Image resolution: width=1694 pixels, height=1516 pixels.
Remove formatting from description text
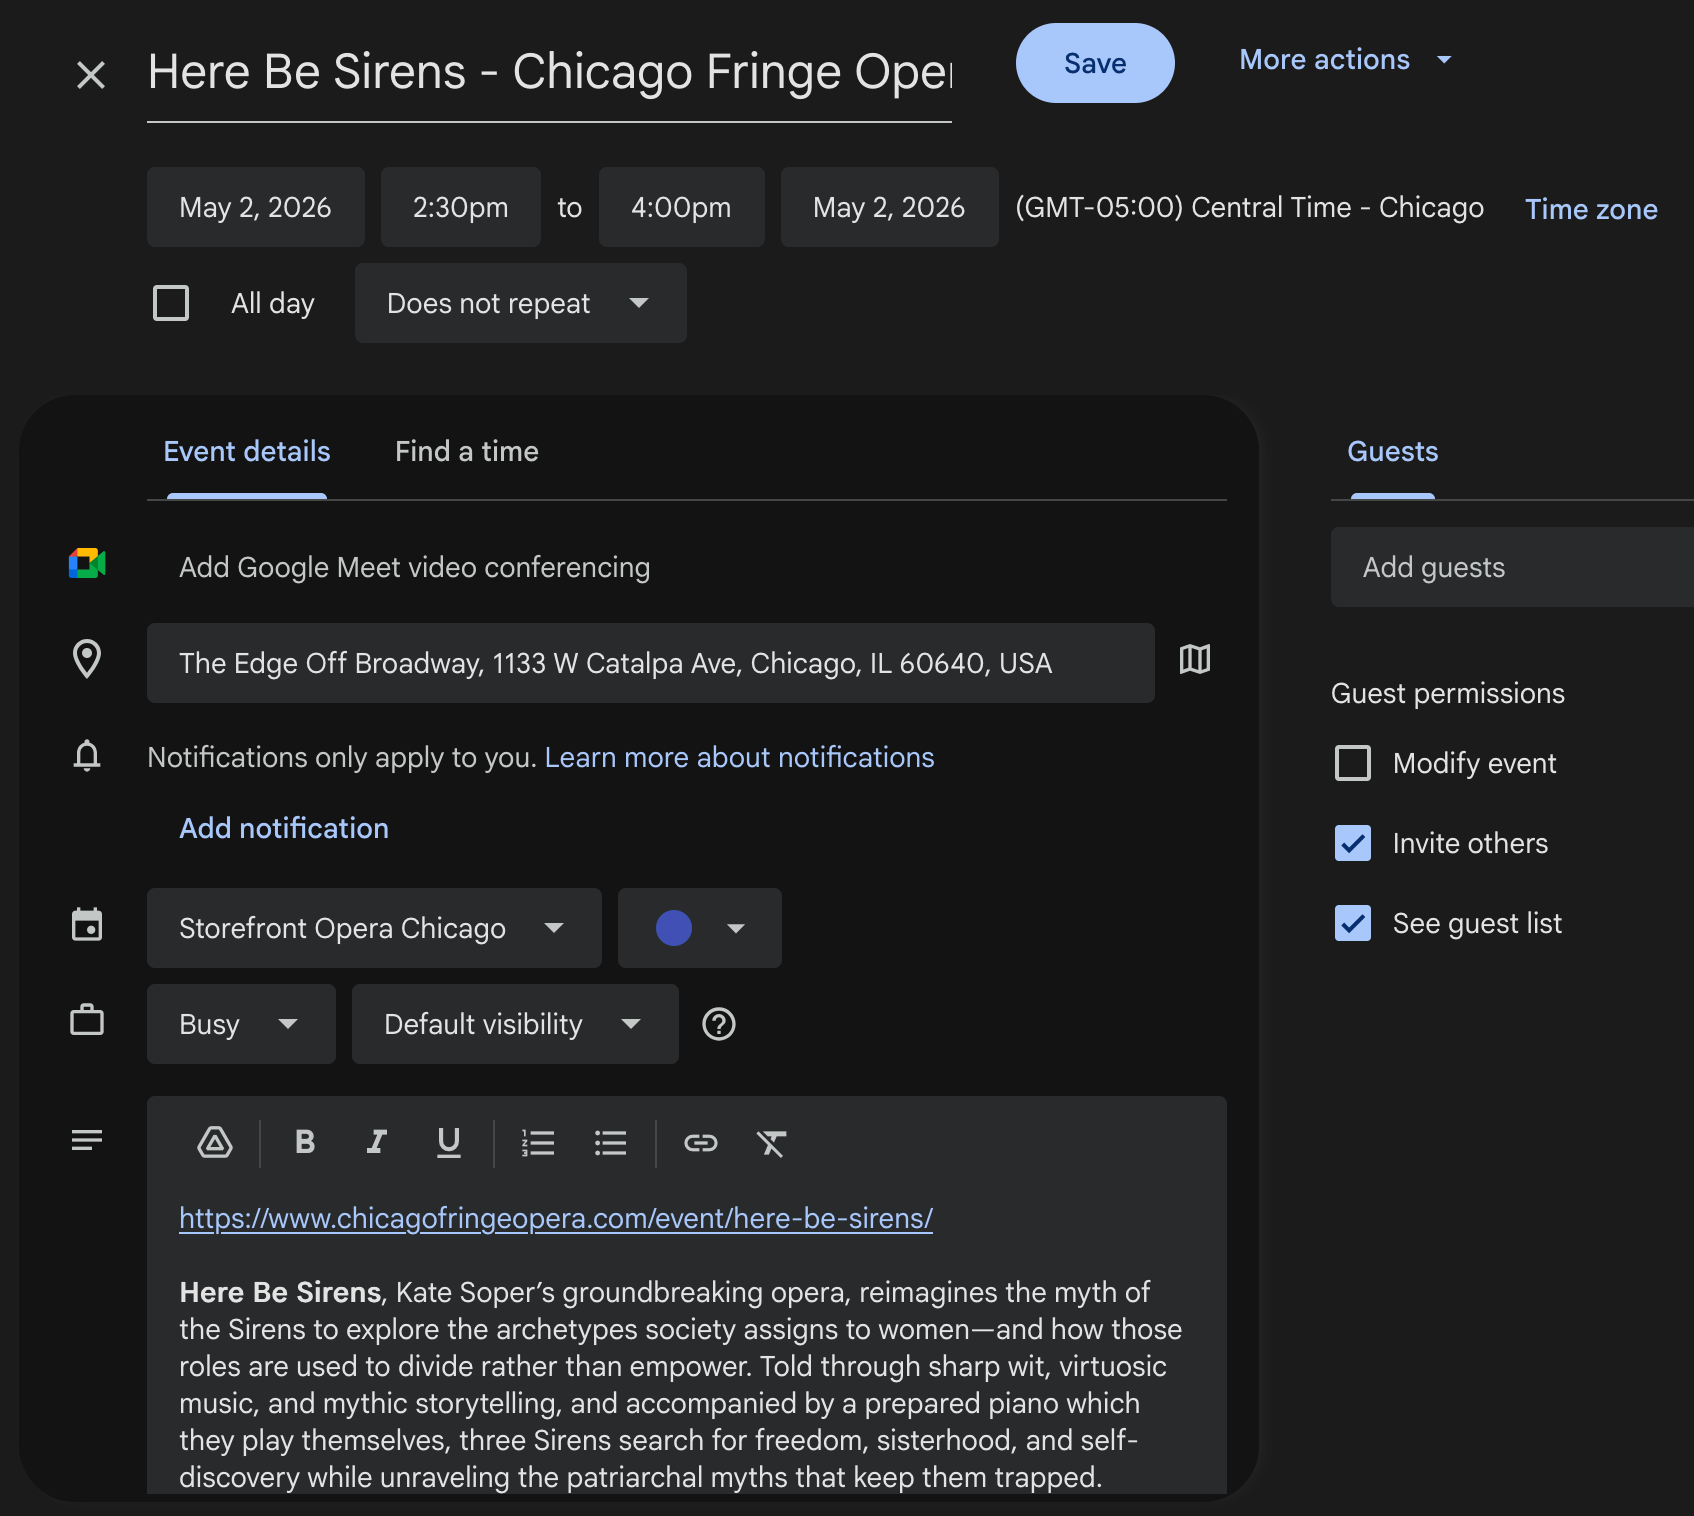pos(771,1142)
